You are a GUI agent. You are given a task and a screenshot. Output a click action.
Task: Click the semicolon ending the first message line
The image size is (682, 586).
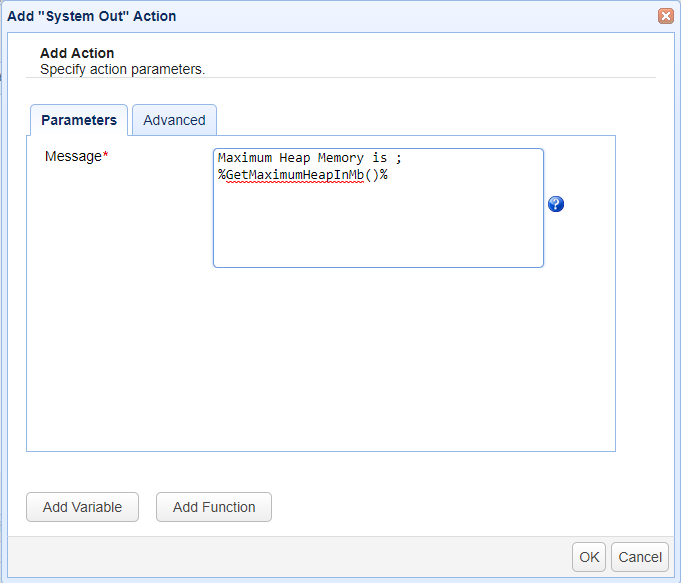coord(399,158)
